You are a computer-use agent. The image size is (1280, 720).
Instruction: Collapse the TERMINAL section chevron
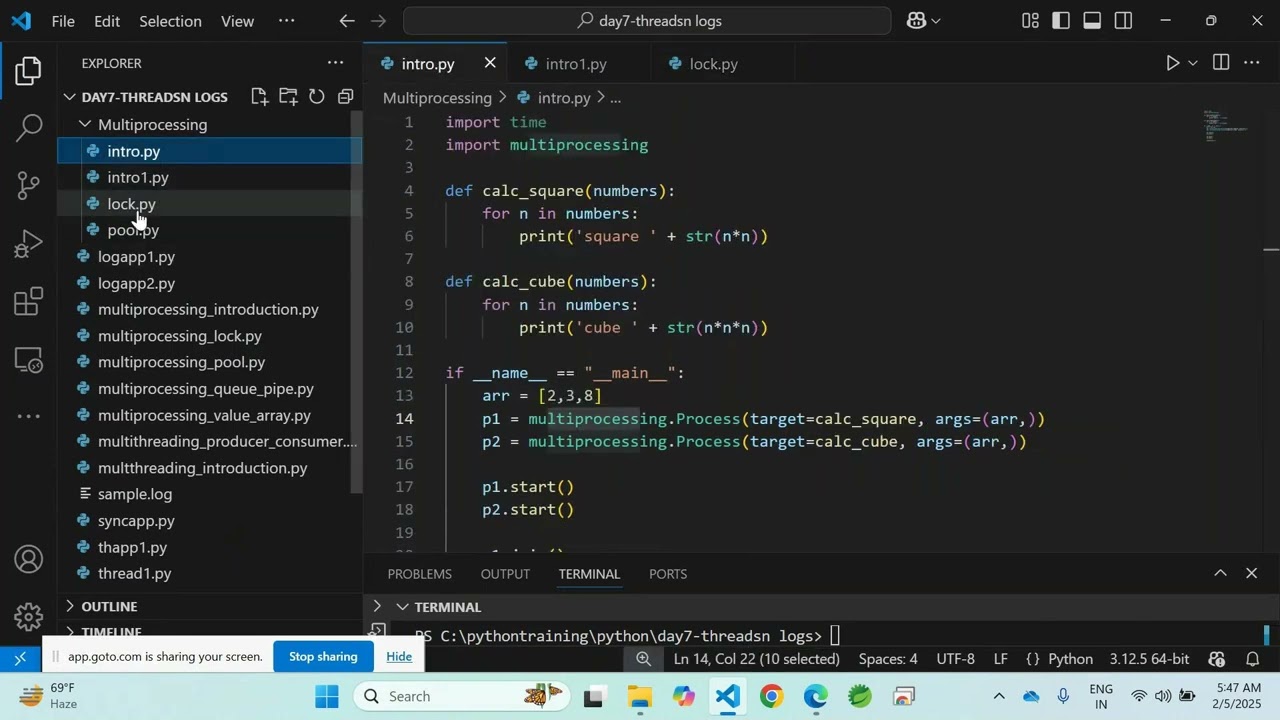click(402, 607)
